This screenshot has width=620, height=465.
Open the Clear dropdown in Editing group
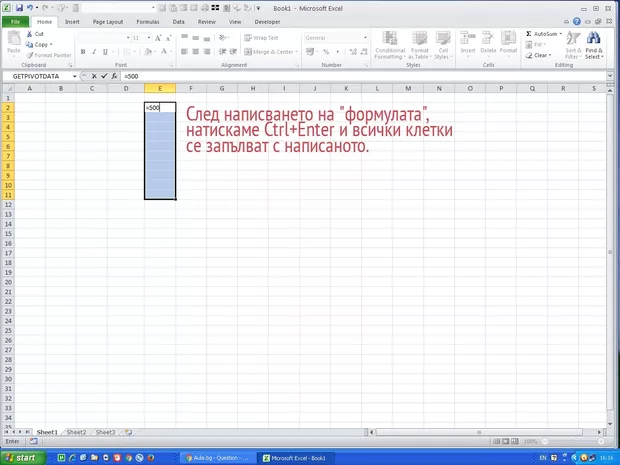[540, 56]
